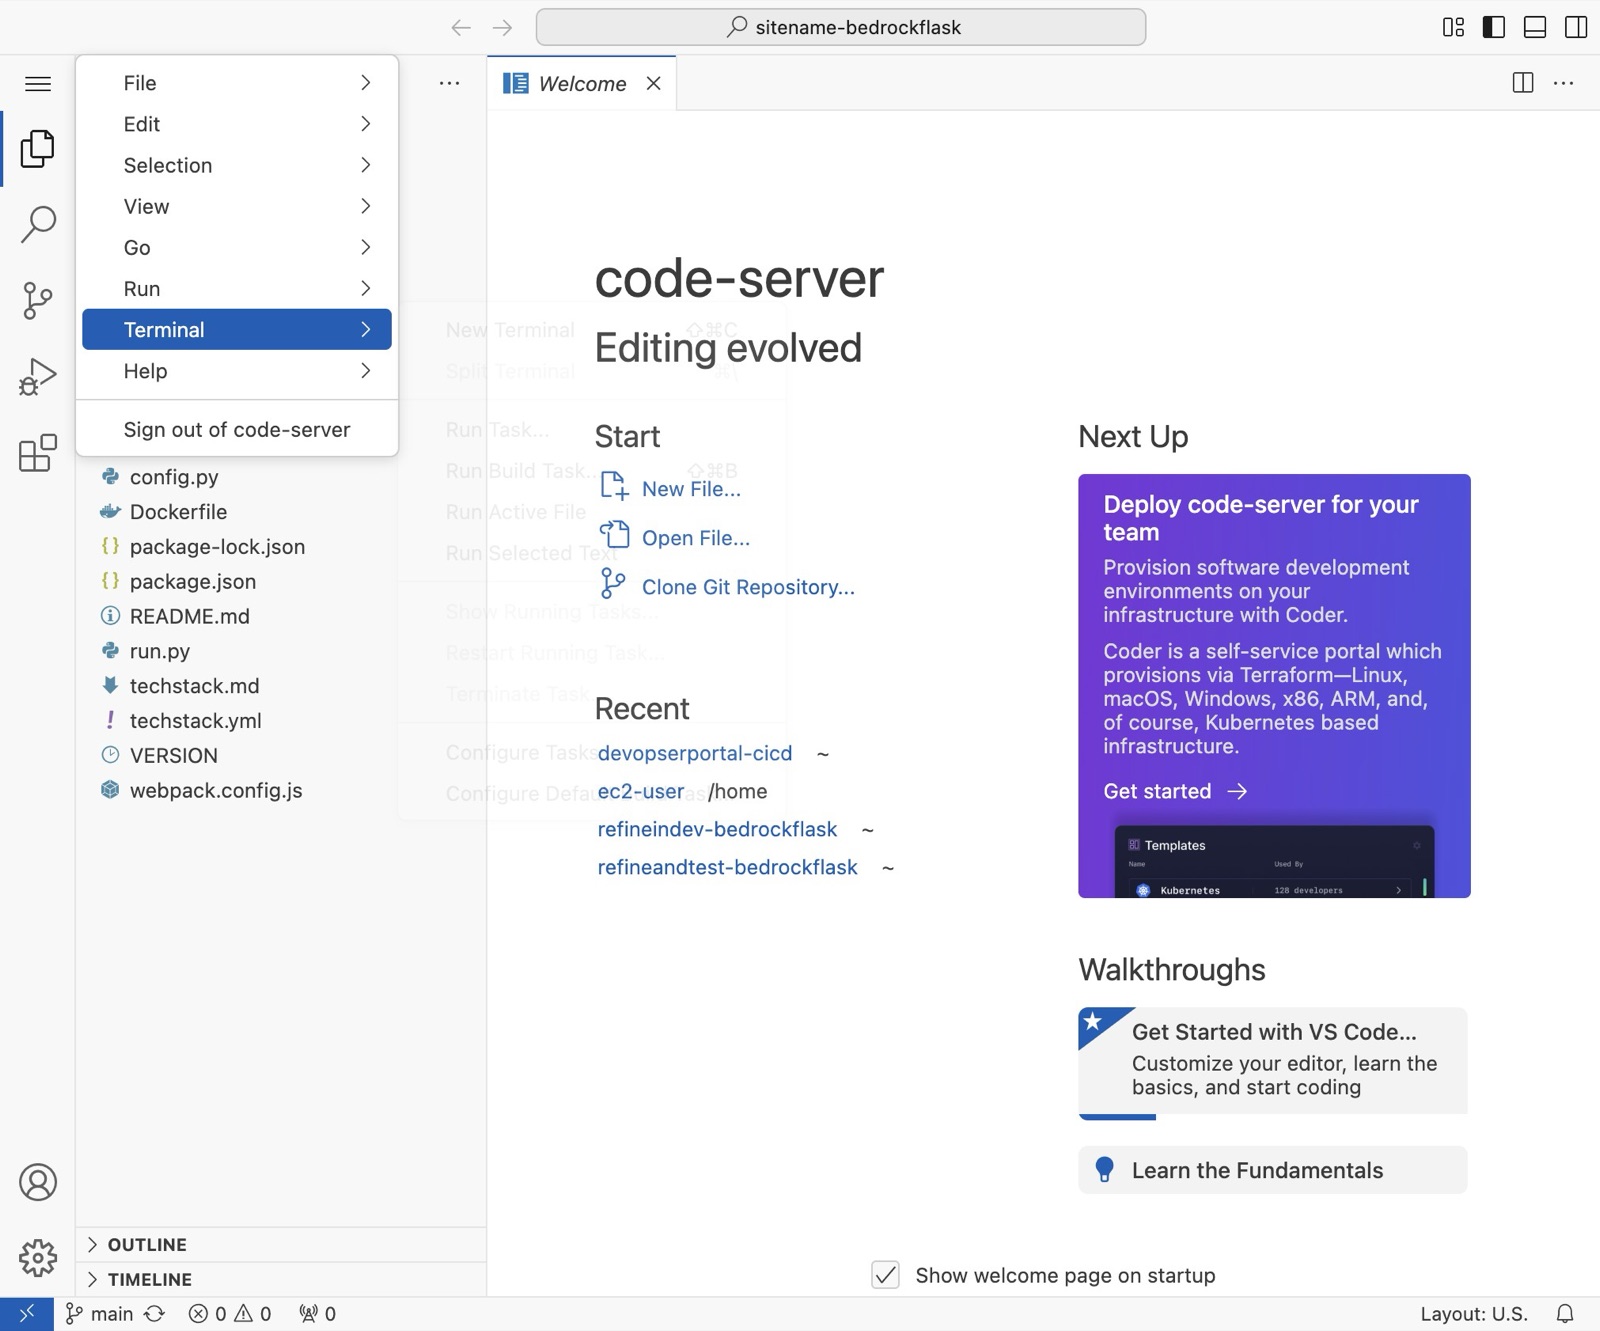Click Get started in Deploy code-server card
Viewport: 1600px width, 1331px height.
(x=1175, y=791)
